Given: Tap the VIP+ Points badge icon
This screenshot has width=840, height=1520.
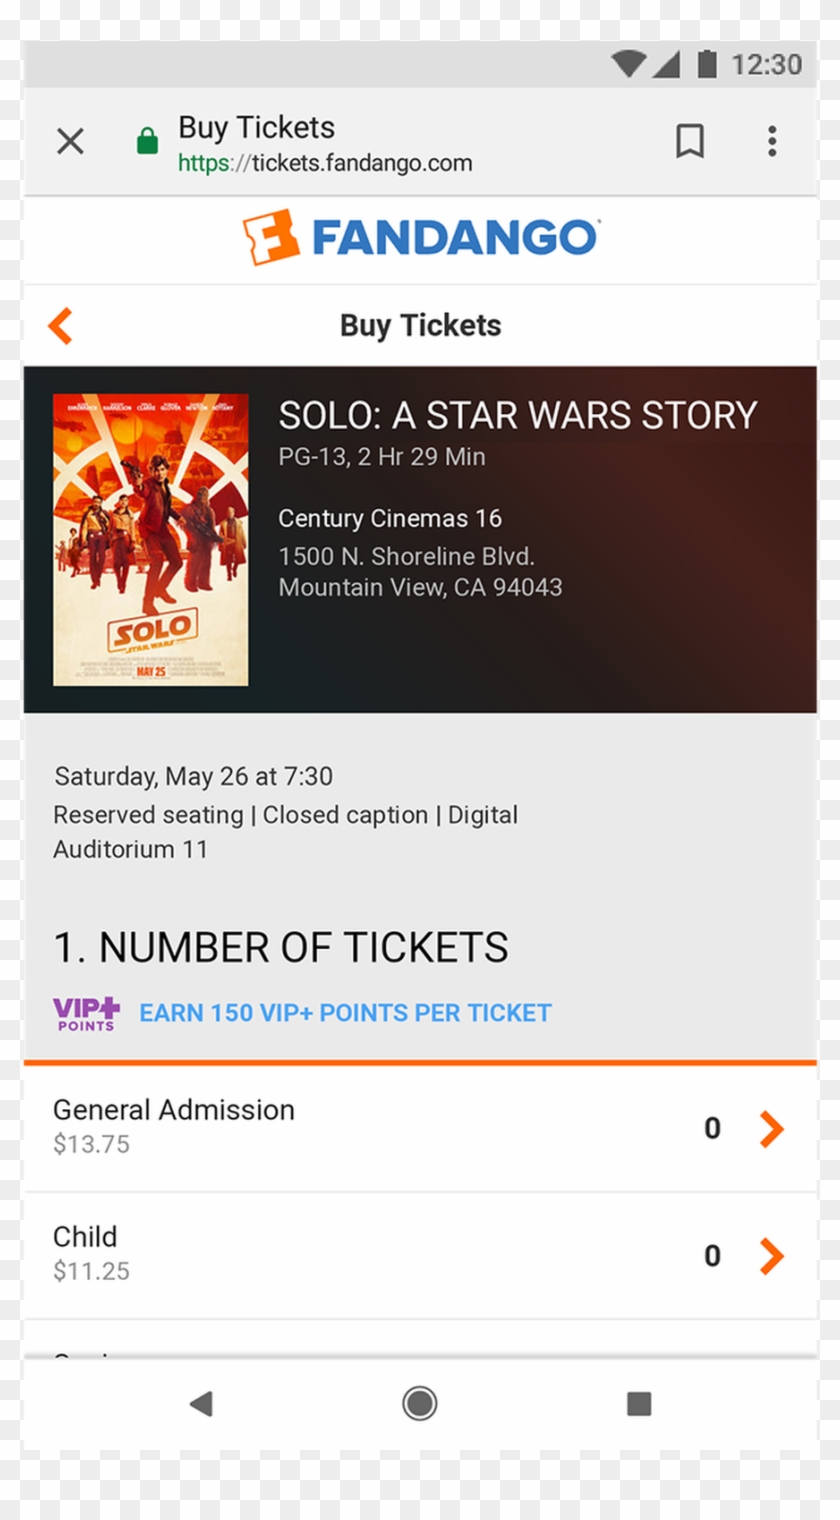Looking at the screenshot, I should [86, 1013].
